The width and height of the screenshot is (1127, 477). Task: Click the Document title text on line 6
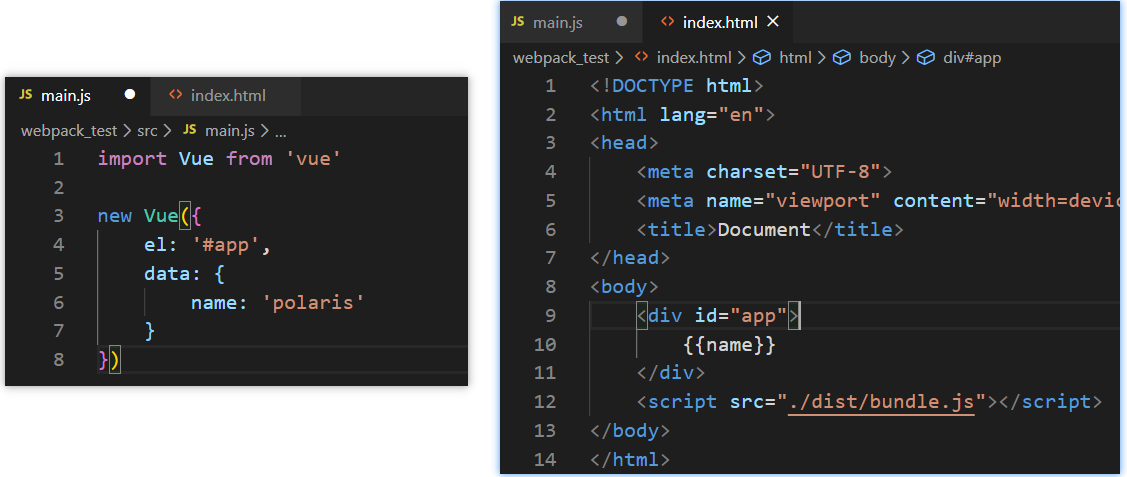tap(764, 230)
